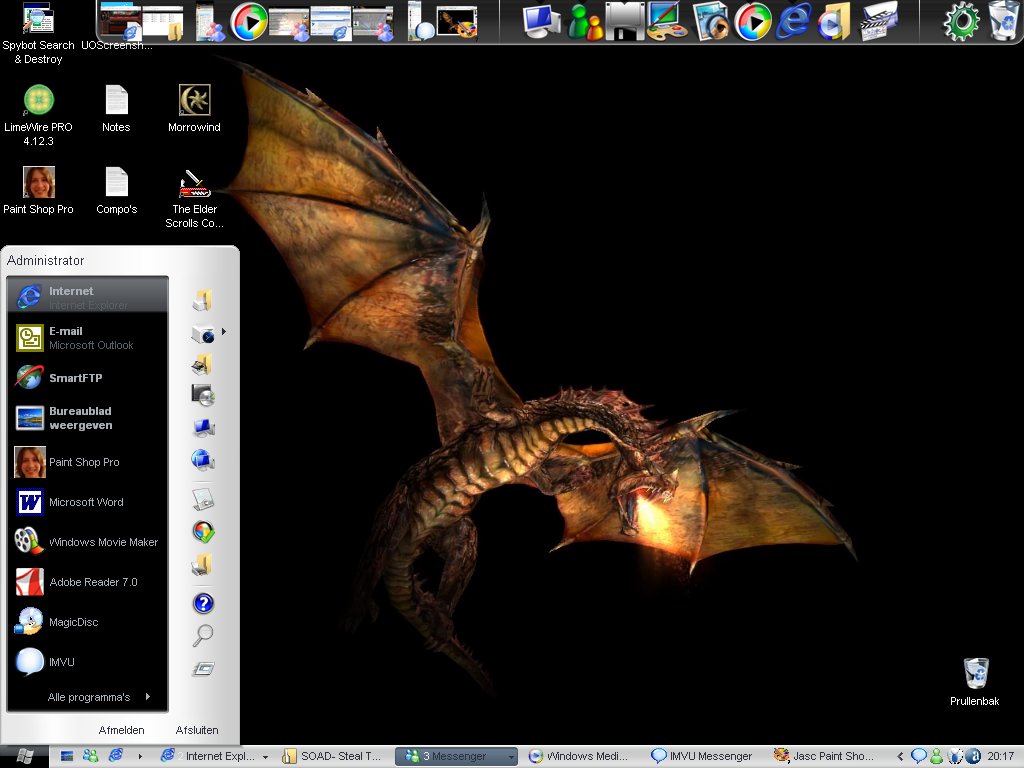This screenshot has width=1024, height=768.
Task: Expand the arrow beside recent documents icon
Action: coord(223,332)
